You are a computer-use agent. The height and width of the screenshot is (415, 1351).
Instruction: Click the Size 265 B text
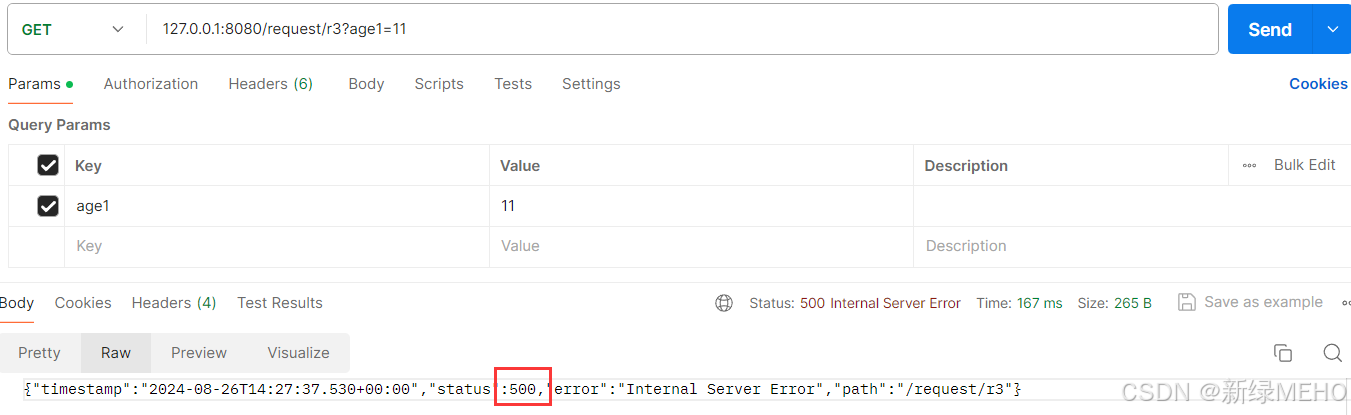(x=1114, y=303)
